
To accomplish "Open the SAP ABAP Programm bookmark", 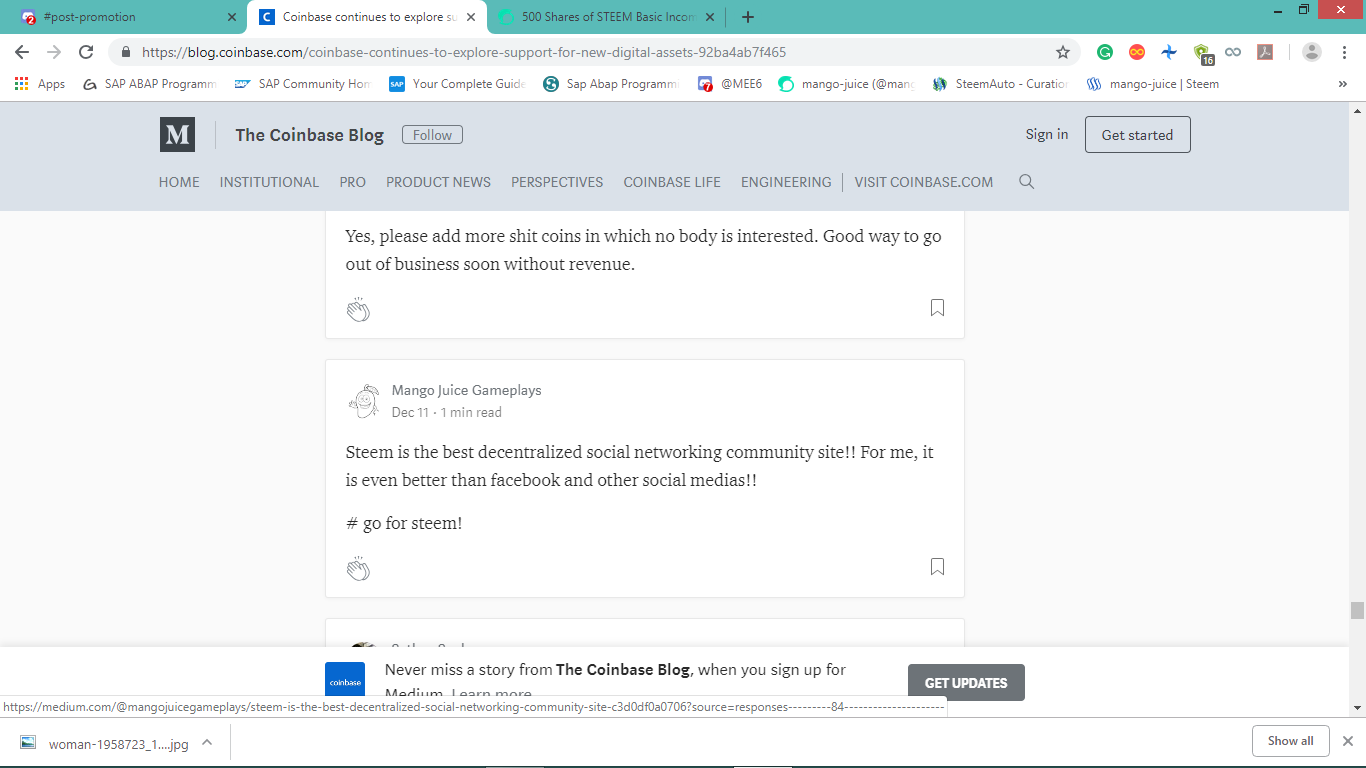I will click(x=150, y=84).
